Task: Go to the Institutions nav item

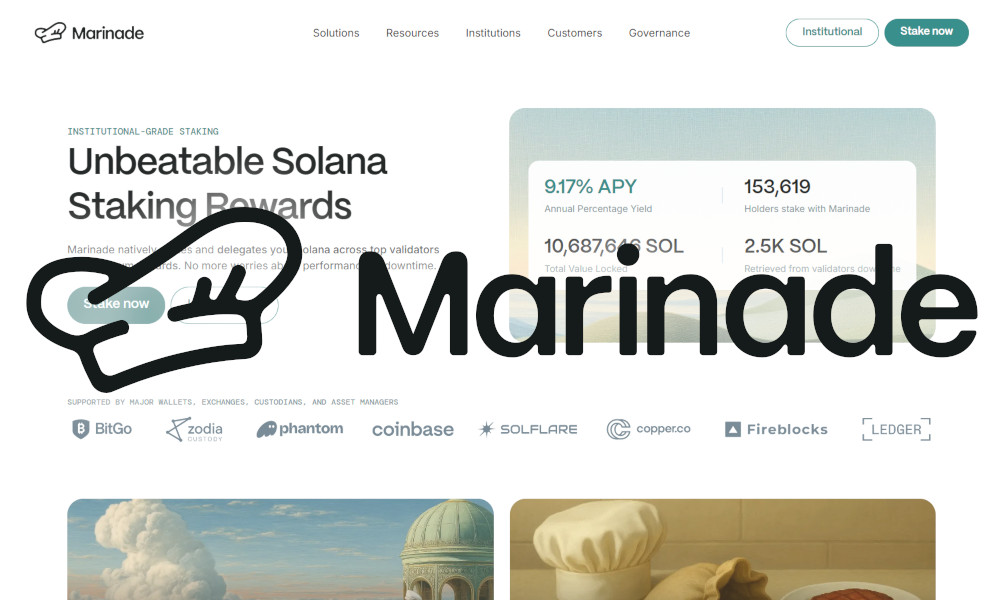Action: pos(493,33)
